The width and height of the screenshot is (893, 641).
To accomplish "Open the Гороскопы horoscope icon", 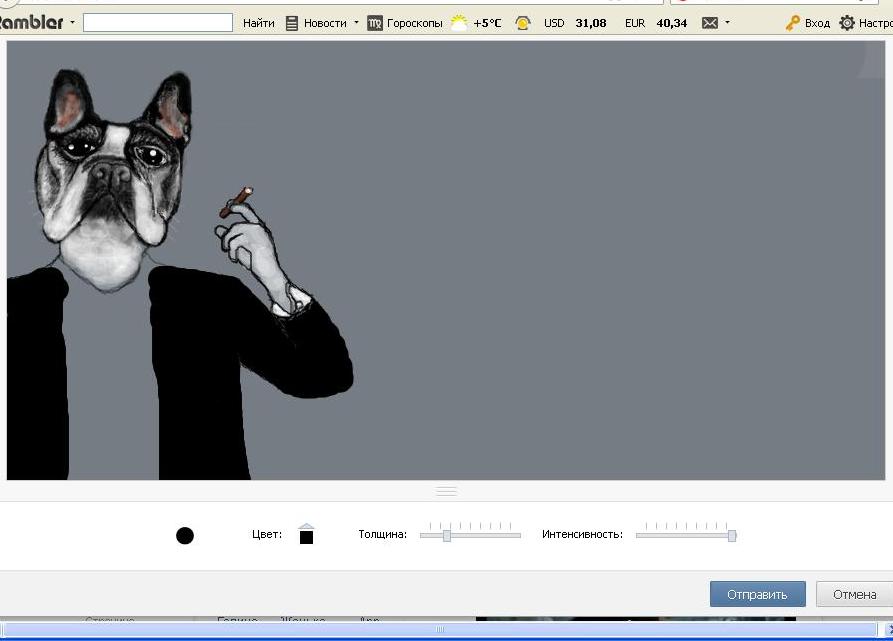I will pyautogui.click(x=375, y=23).
